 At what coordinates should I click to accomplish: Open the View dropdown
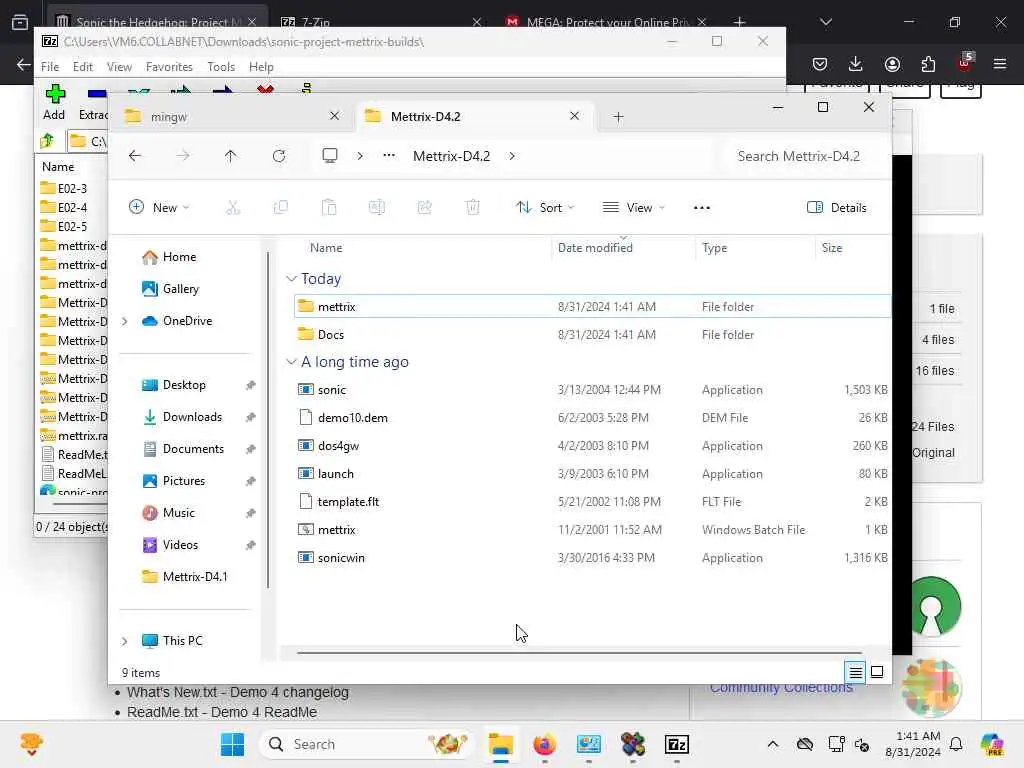pyautogui.click(x=633, y=208)
